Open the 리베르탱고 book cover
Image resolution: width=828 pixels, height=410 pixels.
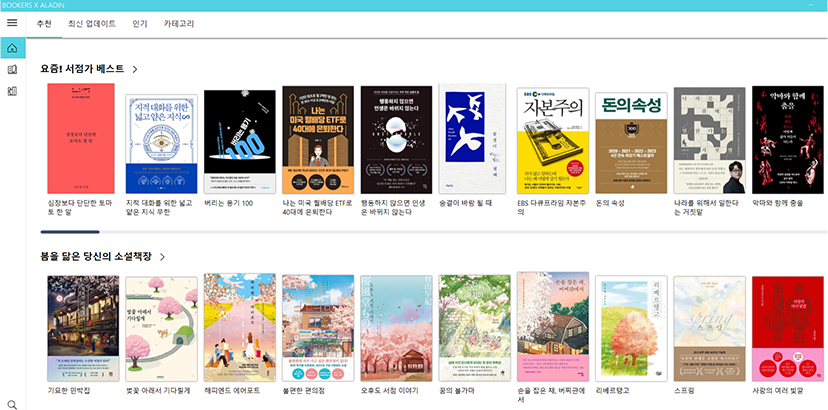coord(631,329)
